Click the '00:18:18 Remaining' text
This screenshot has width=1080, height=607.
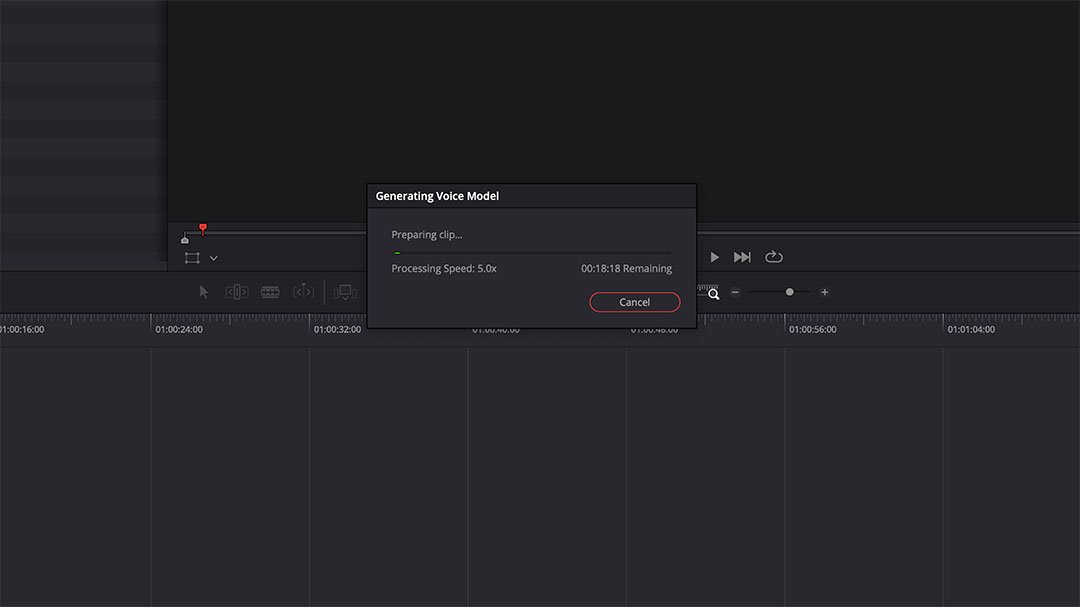tap(626, 269)
